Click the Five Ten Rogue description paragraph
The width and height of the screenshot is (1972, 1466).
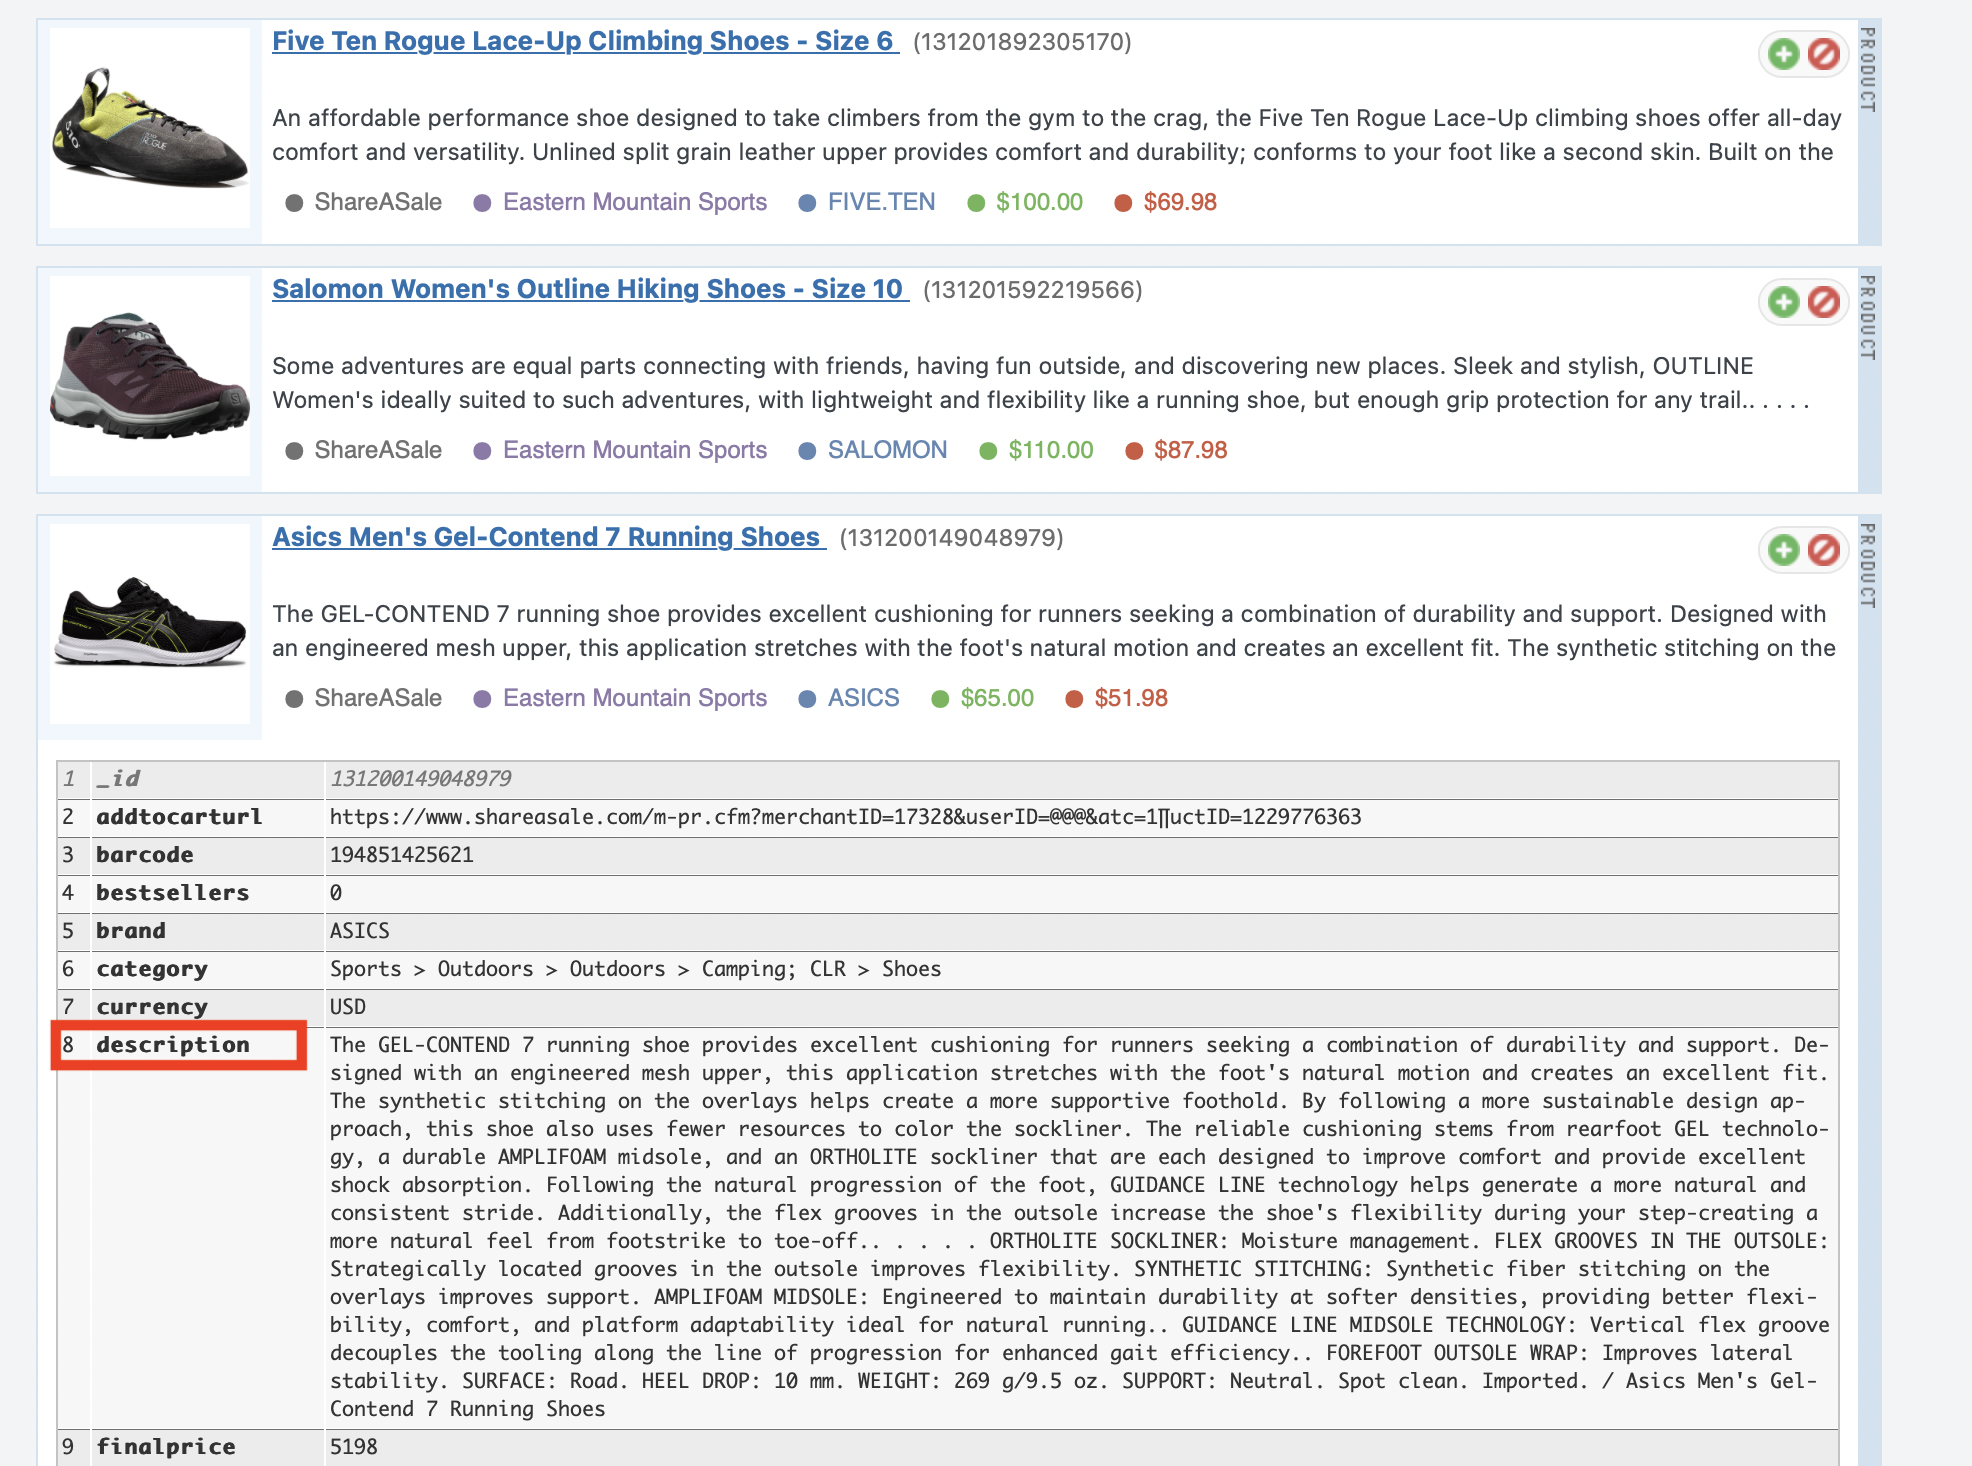pyautogui.click(x=1057, y=135)
